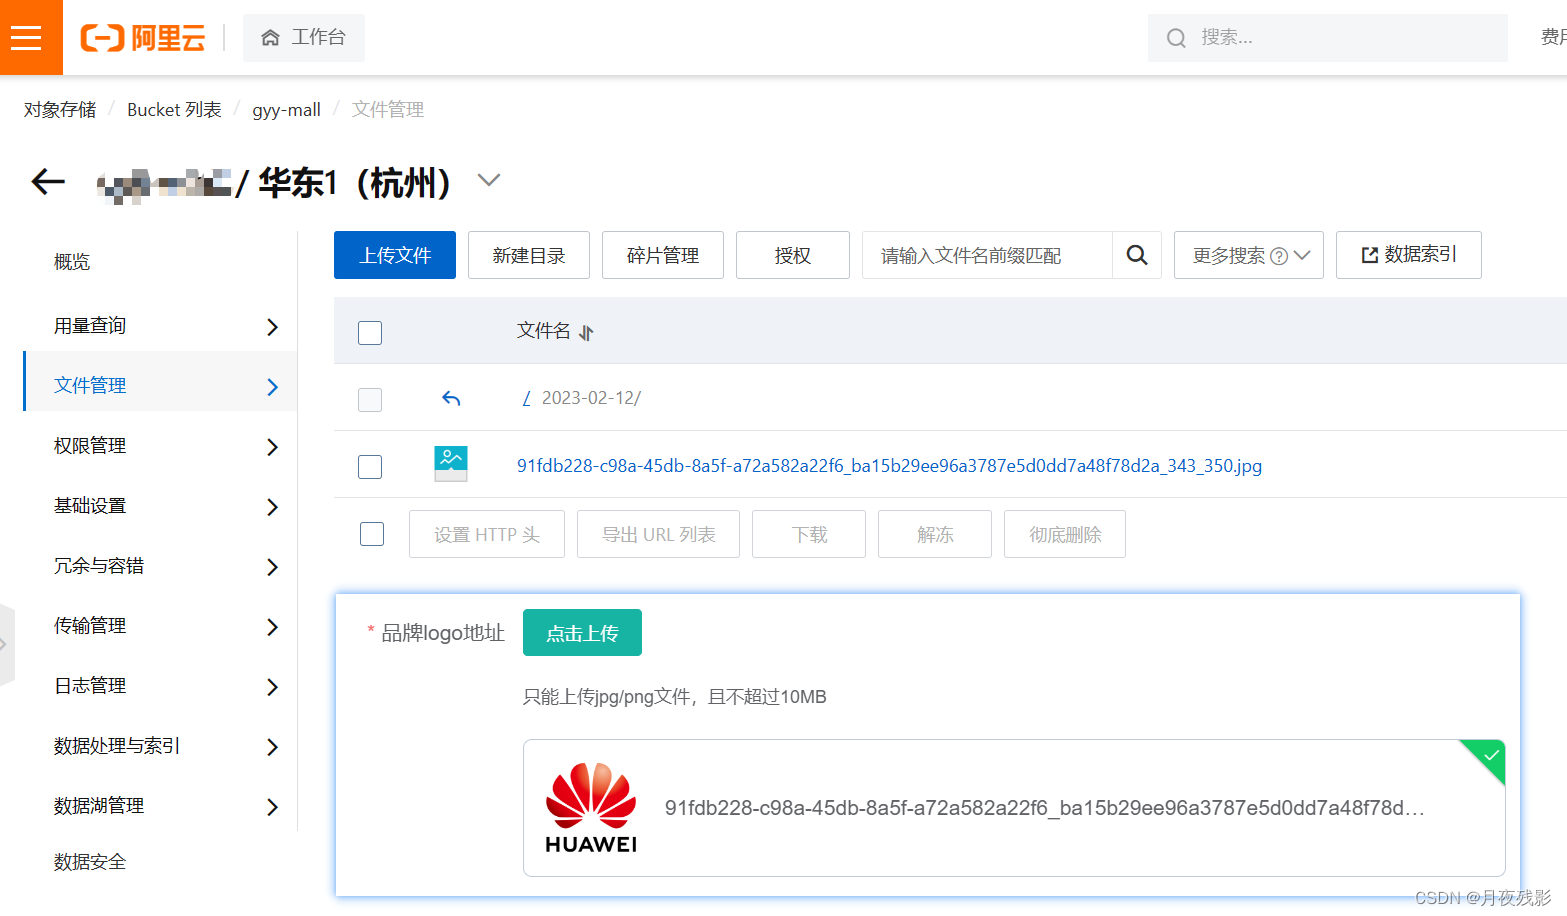This screenshot has height=916, width=1567.
Task: Click the green 点击上传 button
Action: tap(582, 633)
